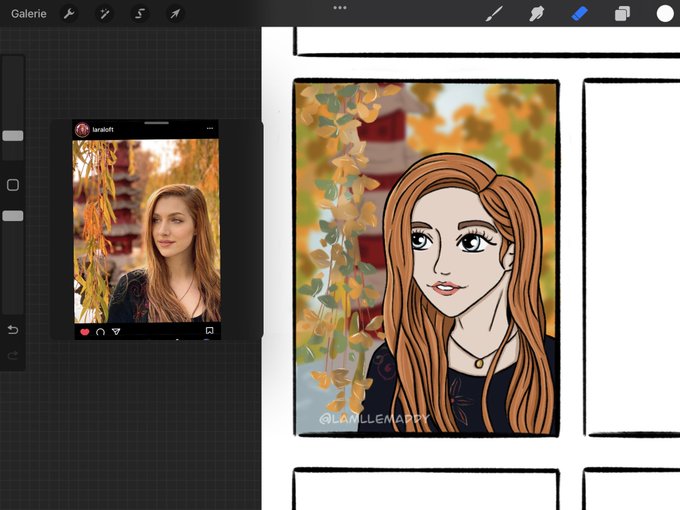Click the reference photo of the woman
The image size is (680, 510).
147,231
